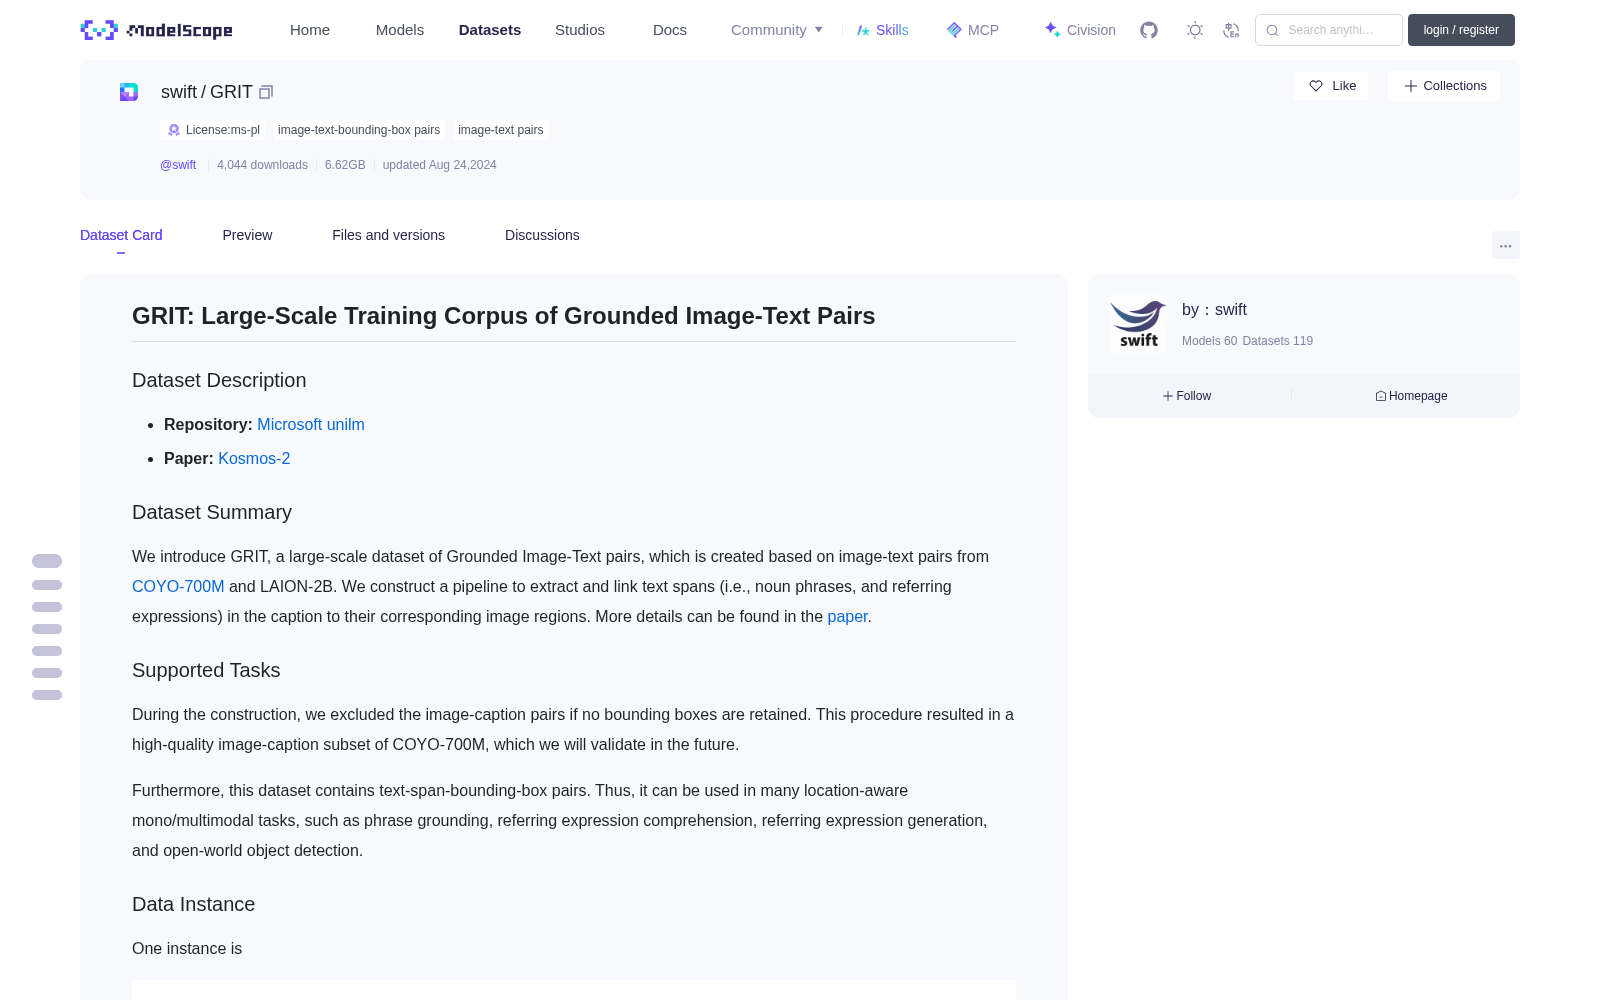The width and height of the screenshot is (1600, 1000).
Task: Click the GRIT dataset avatar icon
Action: (x=129, y=92)
